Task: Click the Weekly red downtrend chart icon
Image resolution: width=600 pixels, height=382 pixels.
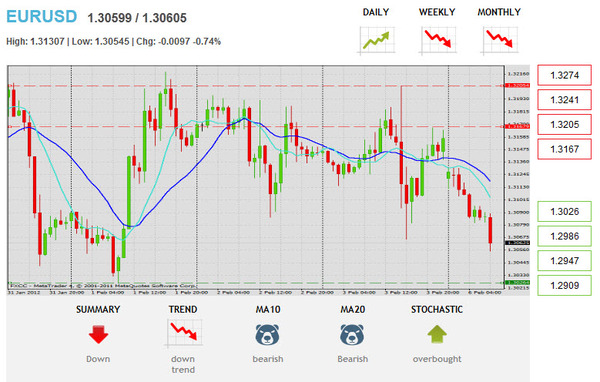Action: coord(438,40)
